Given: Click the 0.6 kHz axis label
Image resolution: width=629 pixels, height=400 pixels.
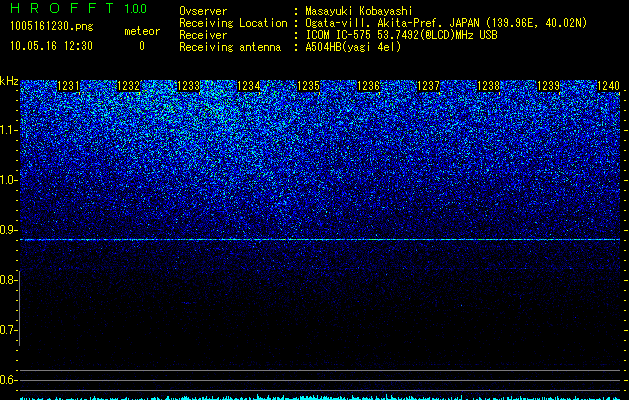Looking at the screenshot, I should (8, 380).
